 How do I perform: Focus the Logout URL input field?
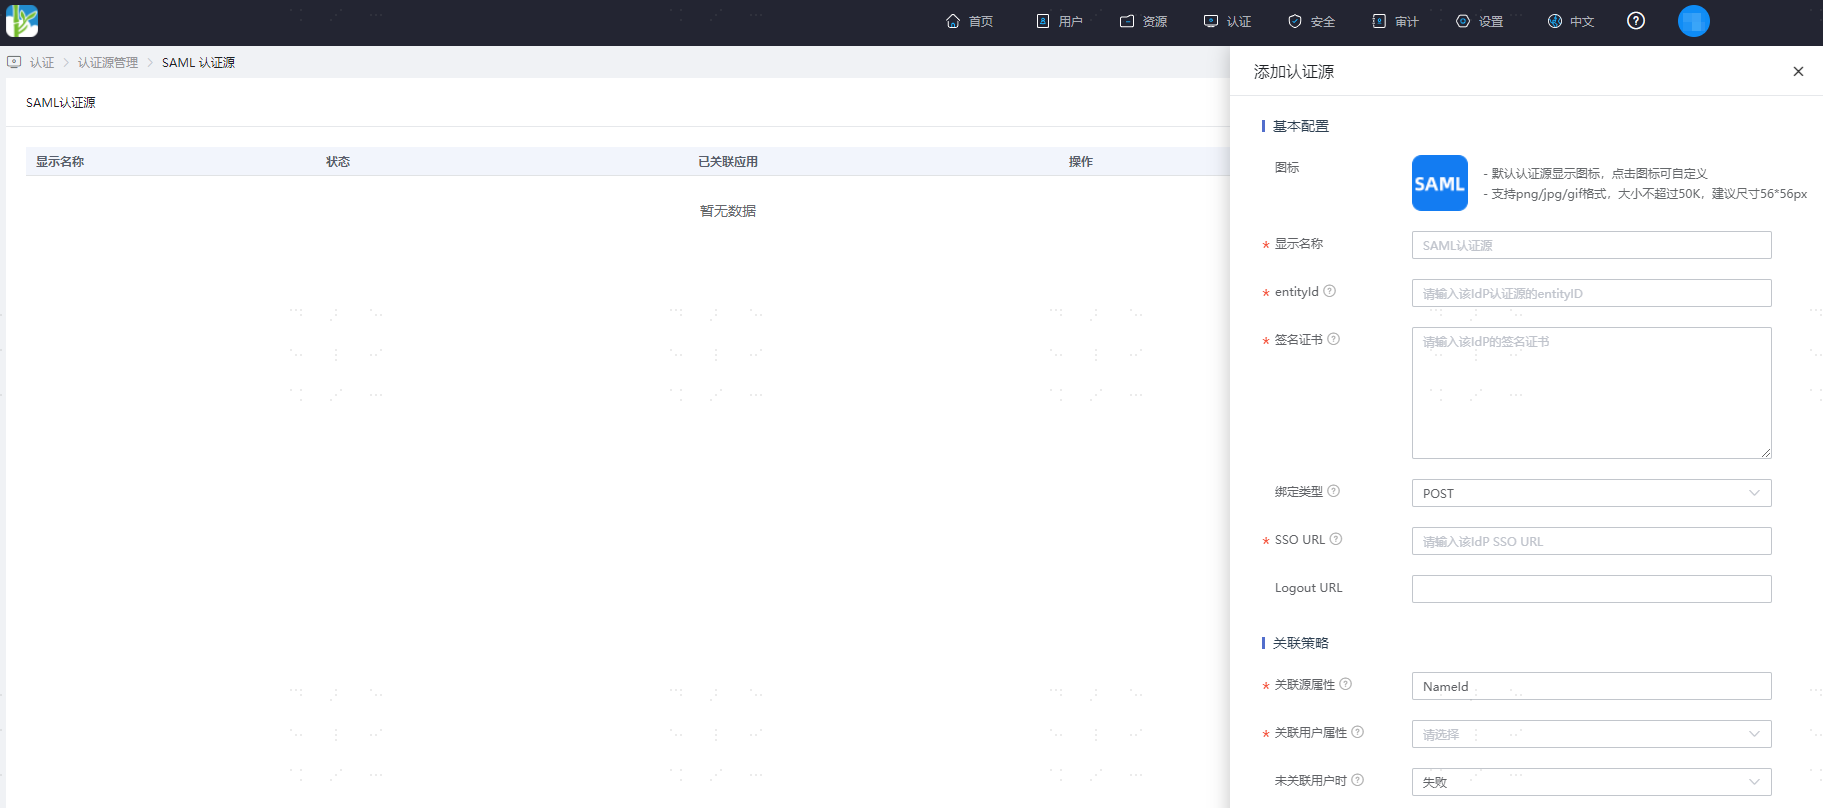[x=1592, y=589]
